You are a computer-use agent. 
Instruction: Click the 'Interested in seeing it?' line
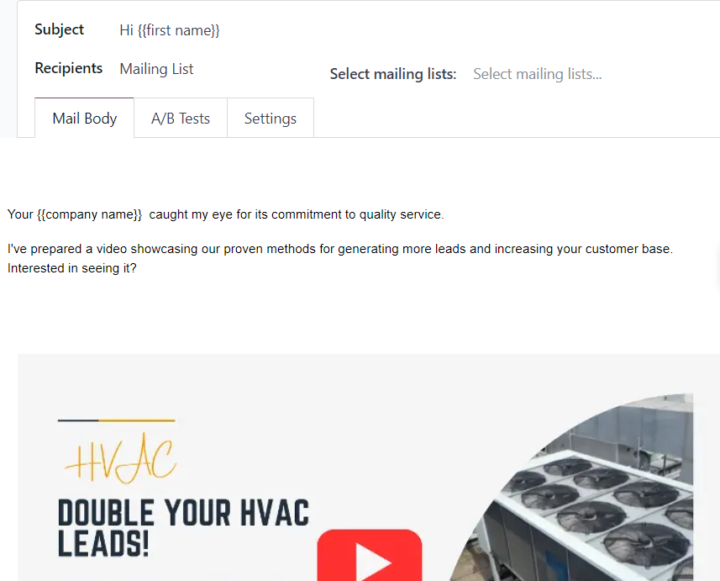pos(72,268)
